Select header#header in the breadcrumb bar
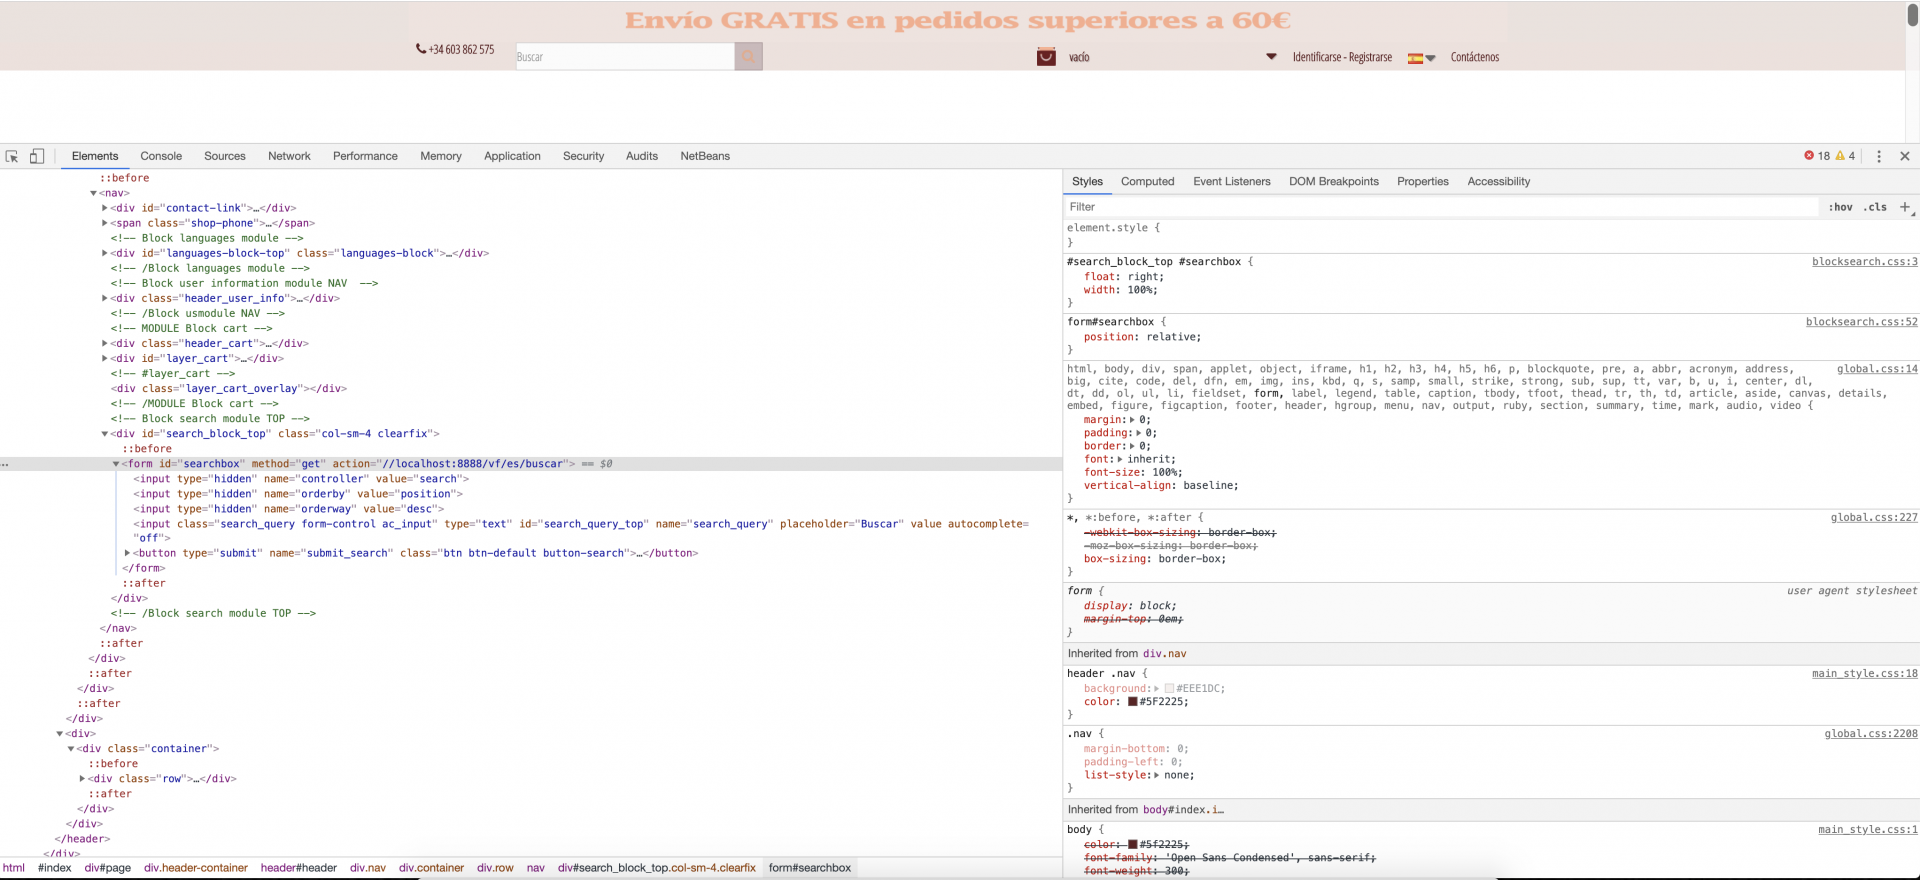 click(x=299, y=868)
